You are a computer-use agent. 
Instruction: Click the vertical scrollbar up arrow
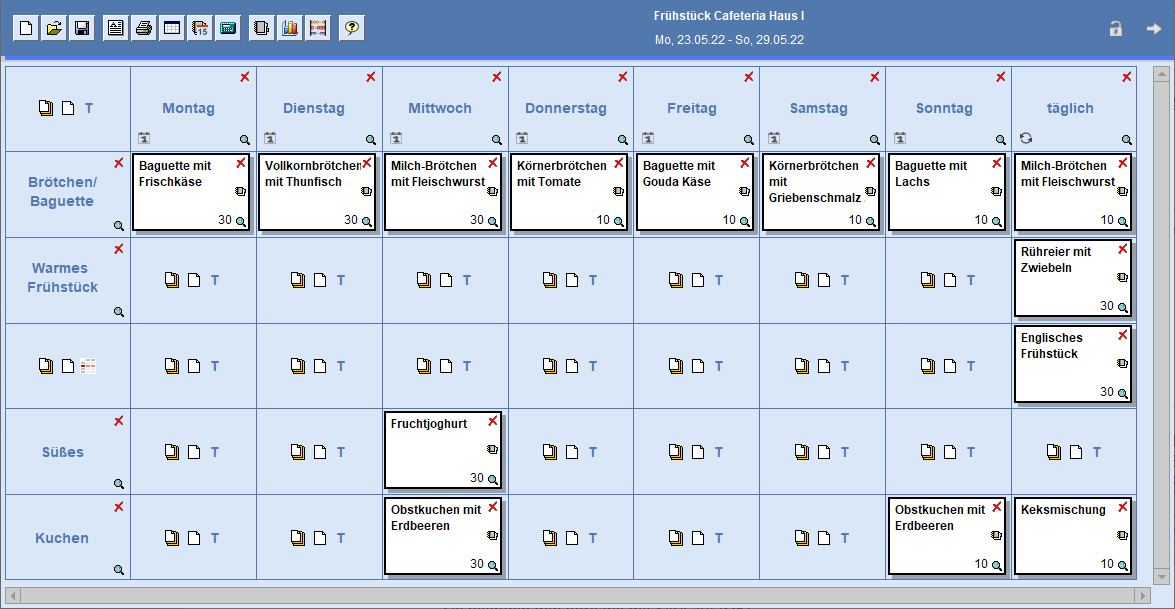[x=1162, y=74]
